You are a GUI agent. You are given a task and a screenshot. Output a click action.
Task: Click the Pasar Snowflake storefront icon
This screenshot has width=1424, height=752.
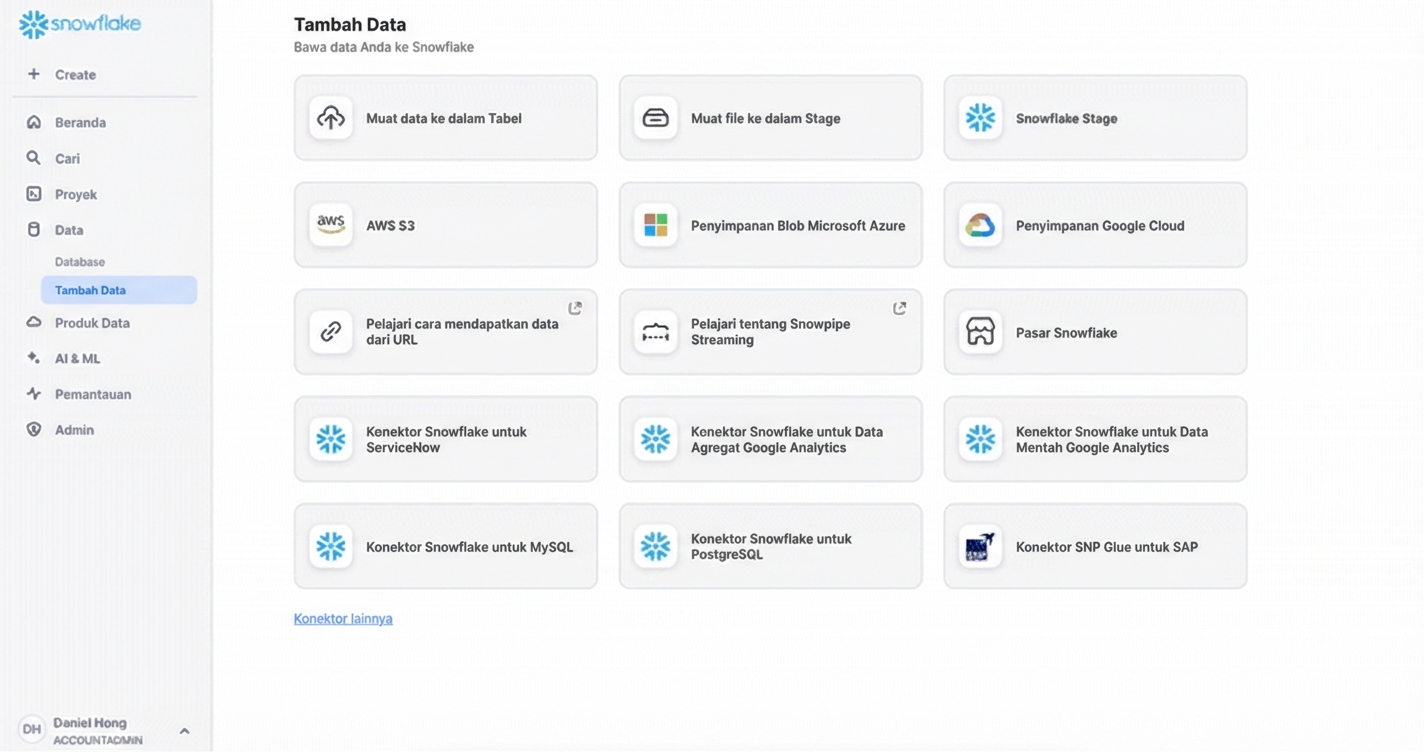click(980, 332)
